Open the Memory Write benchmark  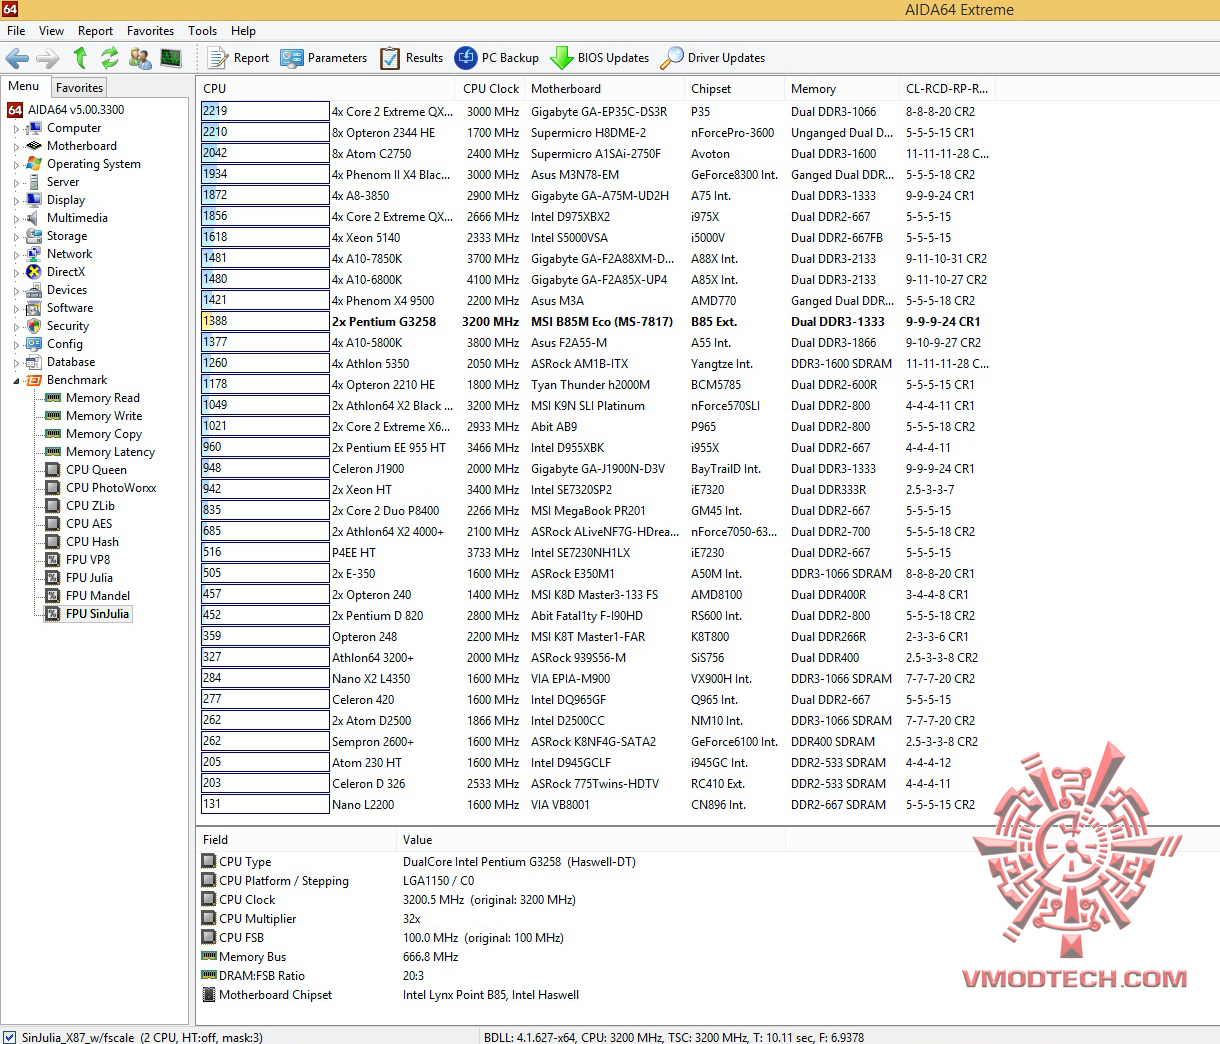tap(94, 416)
